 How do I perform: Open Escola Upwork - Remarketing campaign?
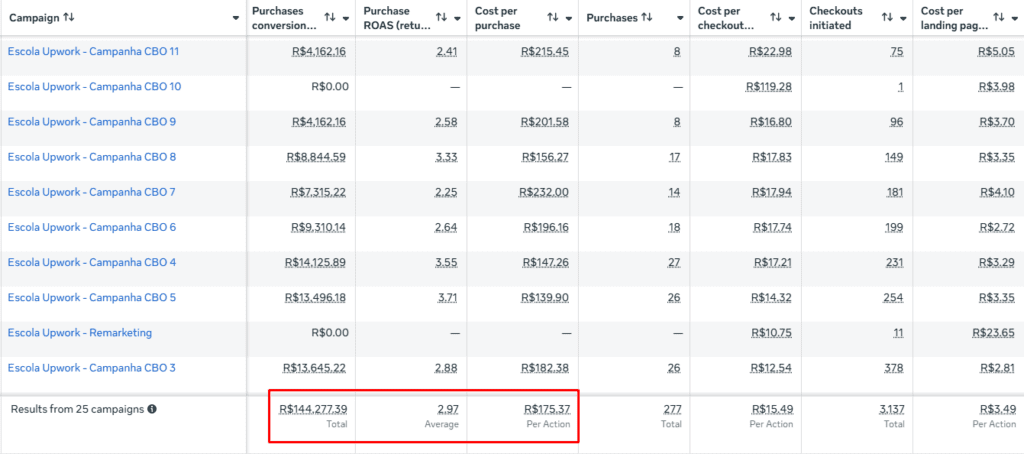pos(80,332)
